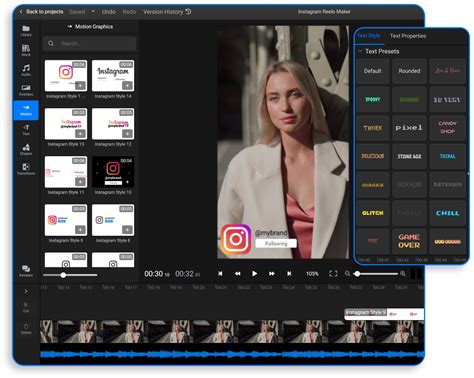Select the Motion graphics sidebar icon
The image size is (474, 378).
click(26, 110)
